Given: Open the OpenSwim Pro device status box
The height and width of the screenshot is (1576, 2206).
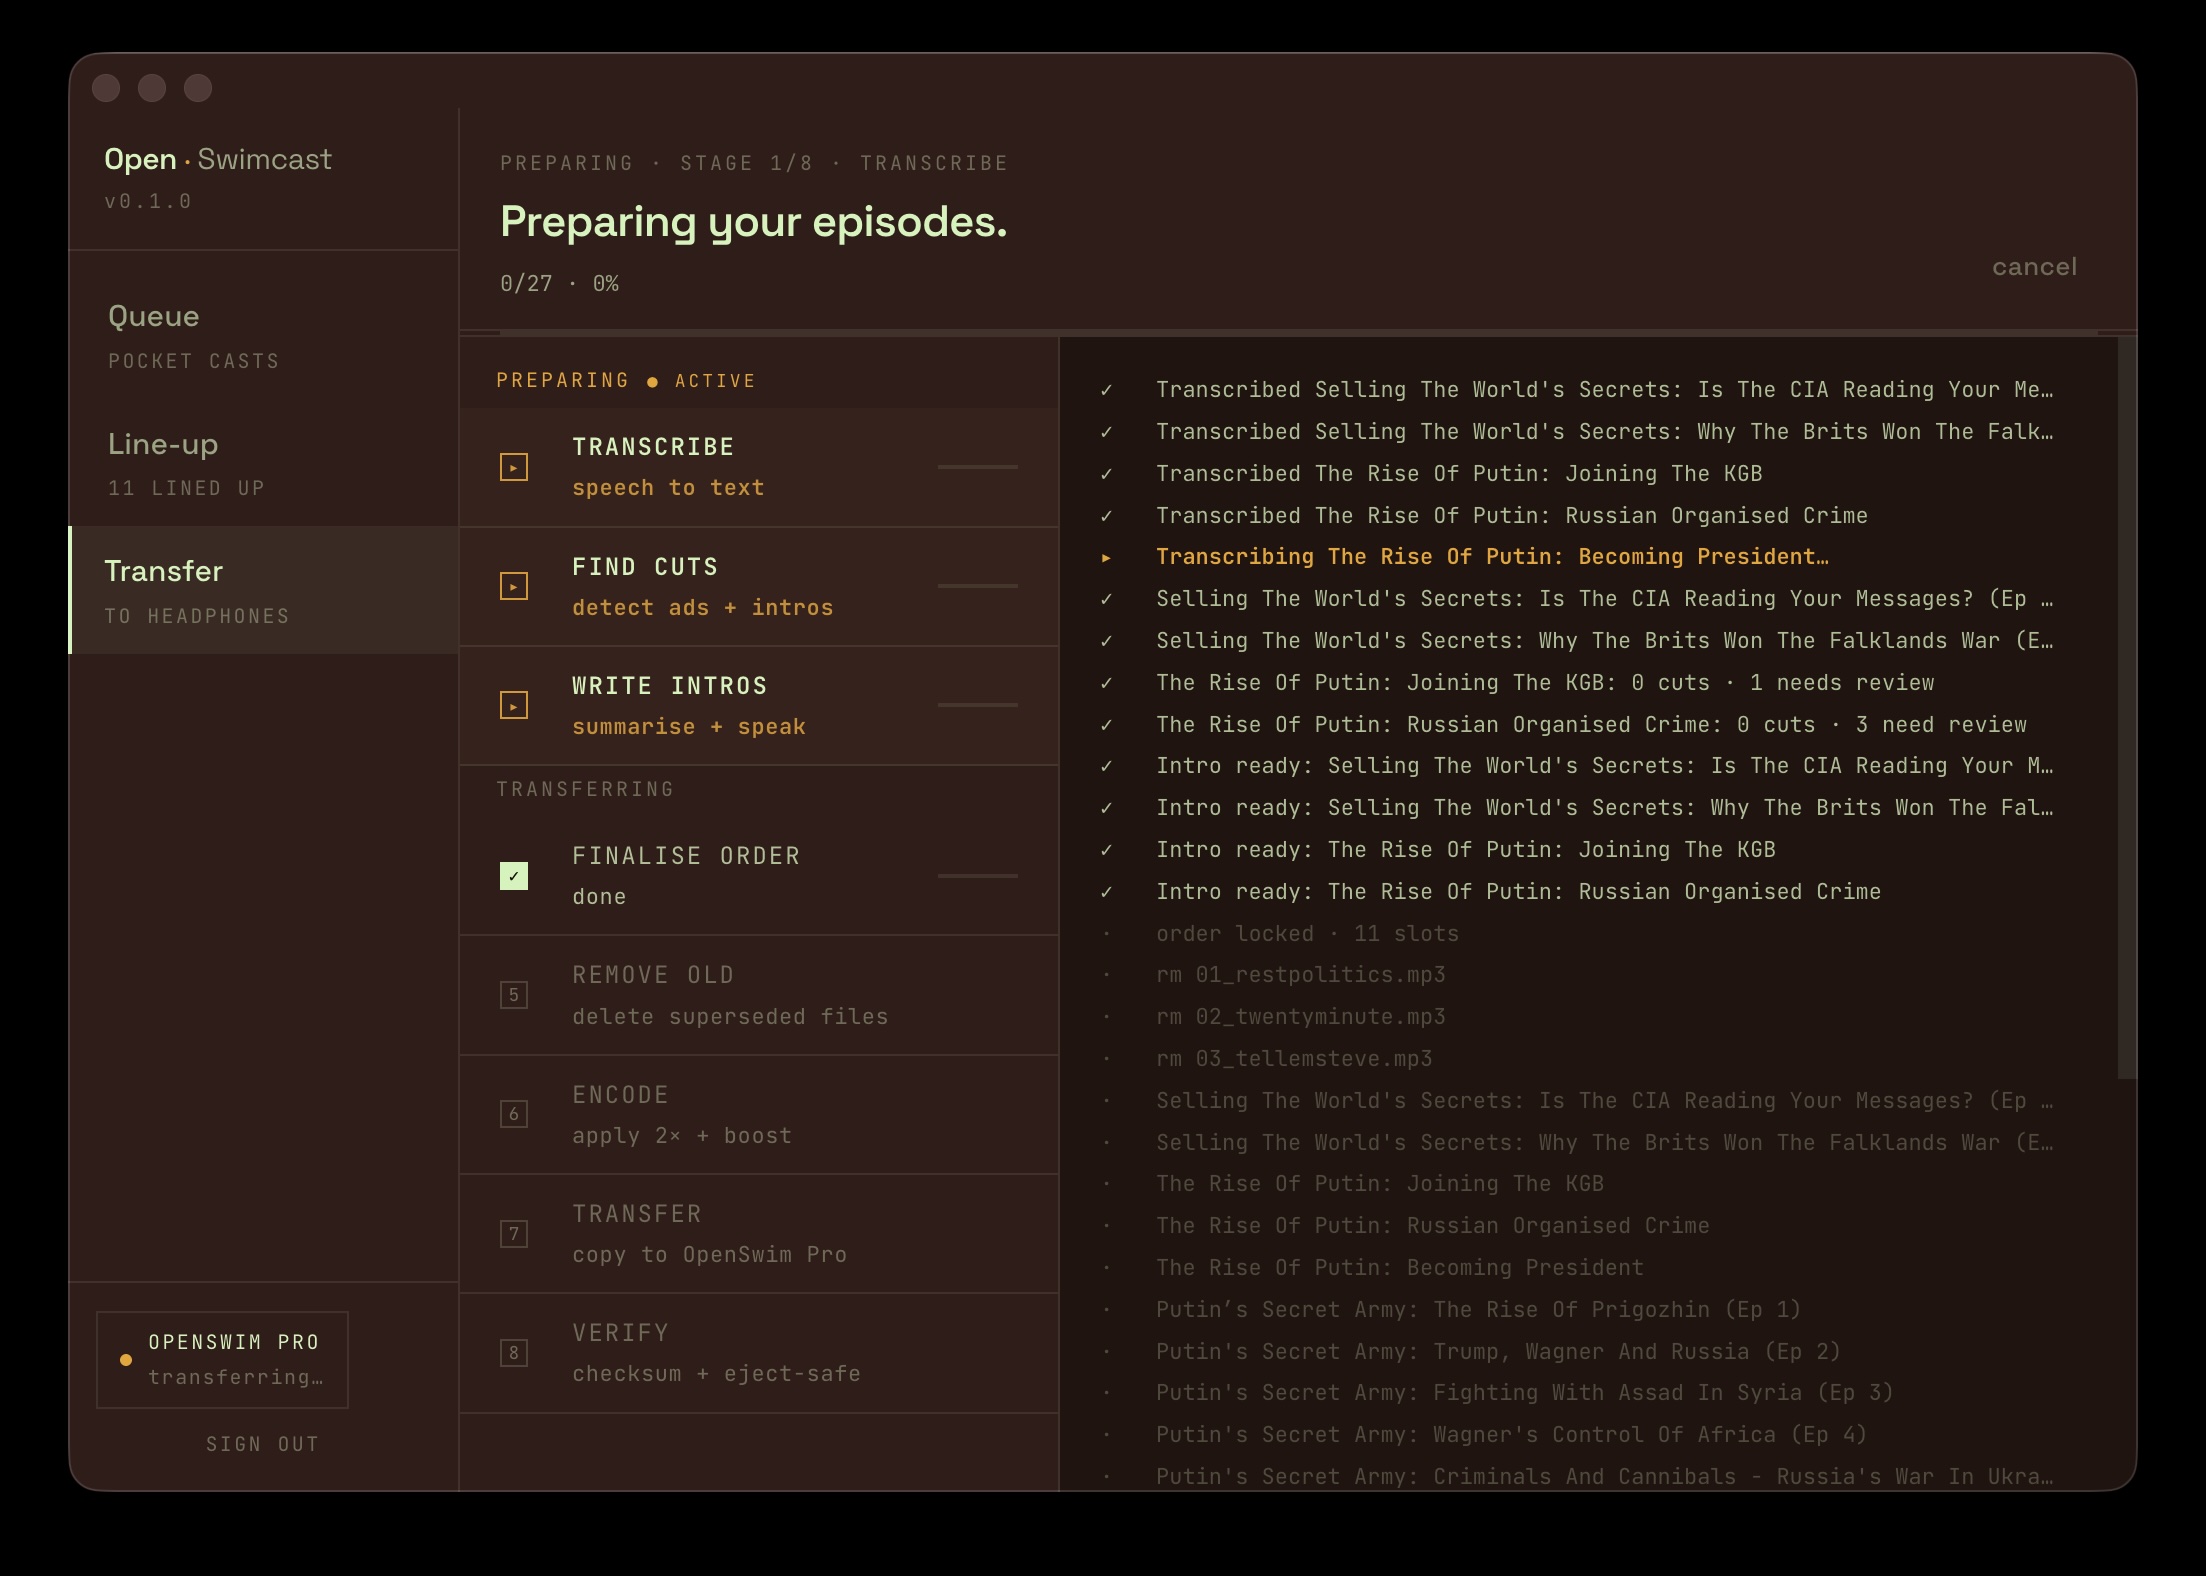Looking at the screenshot, I should point(222,1360).
